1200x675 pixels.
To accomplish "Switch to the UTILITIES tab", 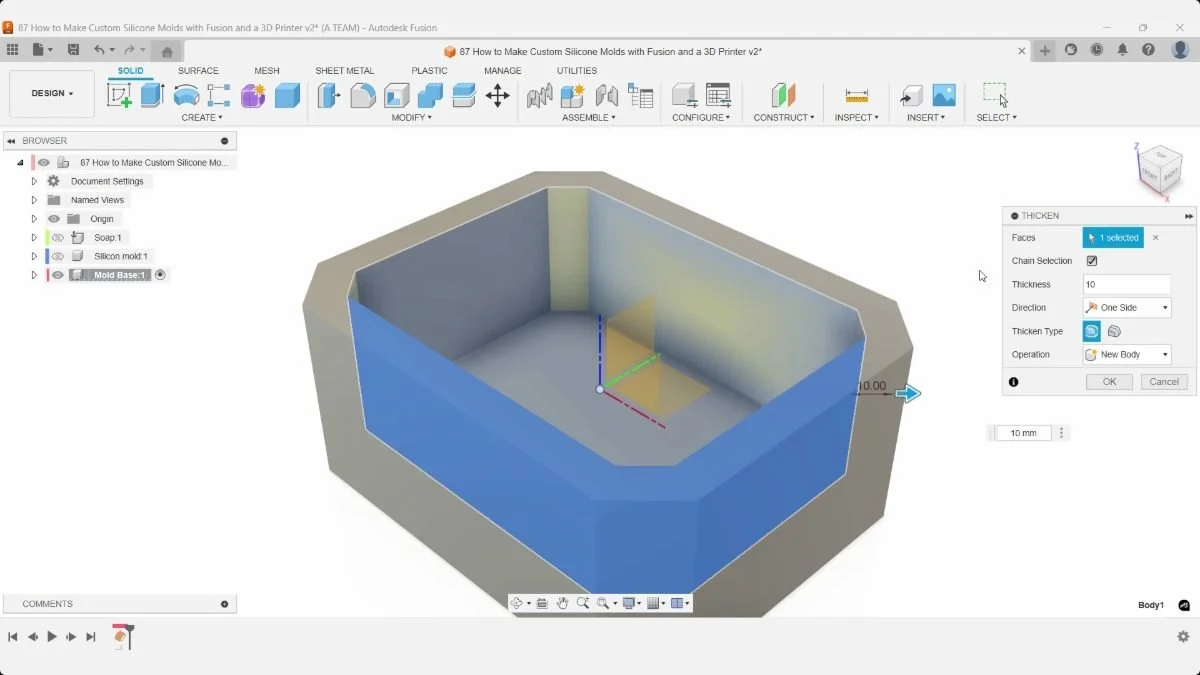I will (x=577, y=71).
